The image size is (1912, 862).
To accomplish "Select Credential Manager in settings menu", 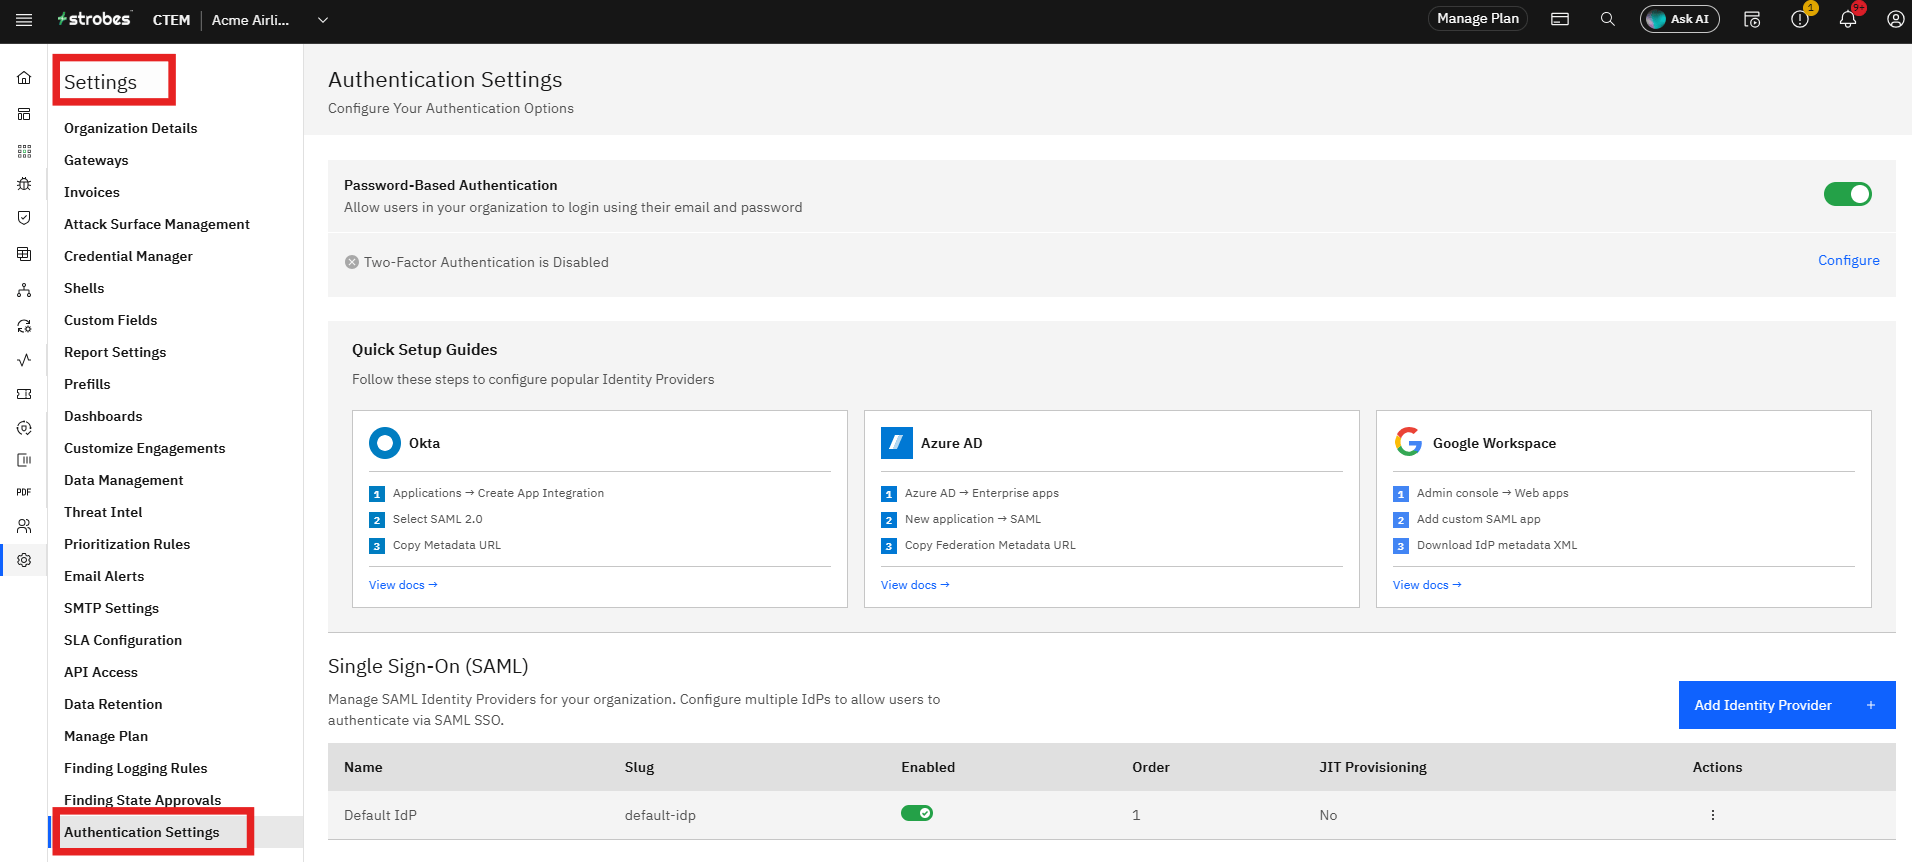I will (x=128, y=256).
